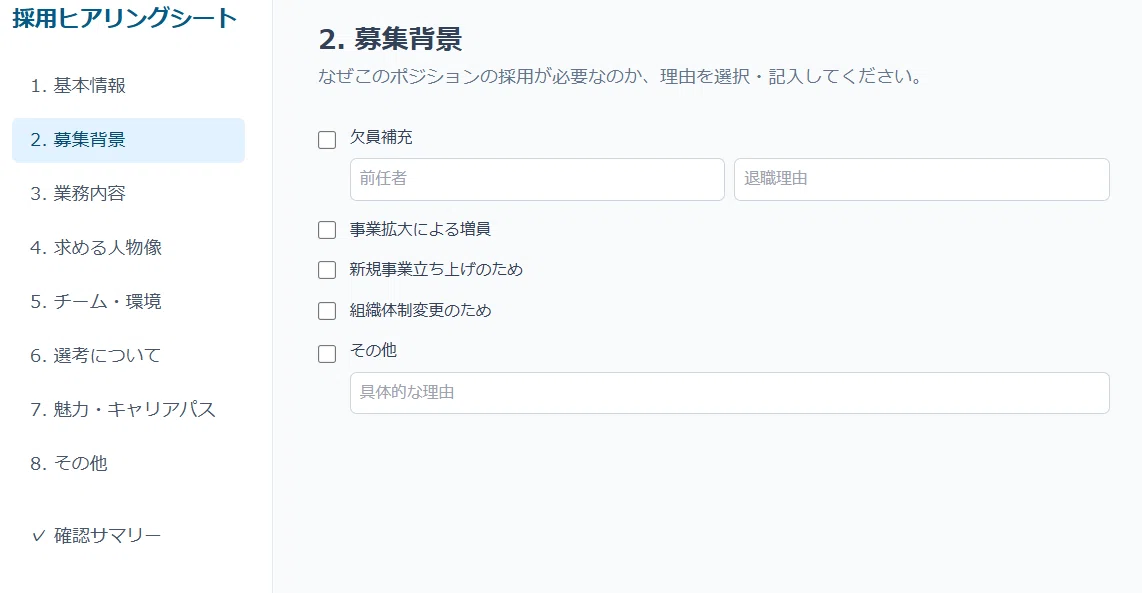Click the 前任者 input field
Image resolution: width=1142 pixels, height=593 pixels.
pos(537,179)
